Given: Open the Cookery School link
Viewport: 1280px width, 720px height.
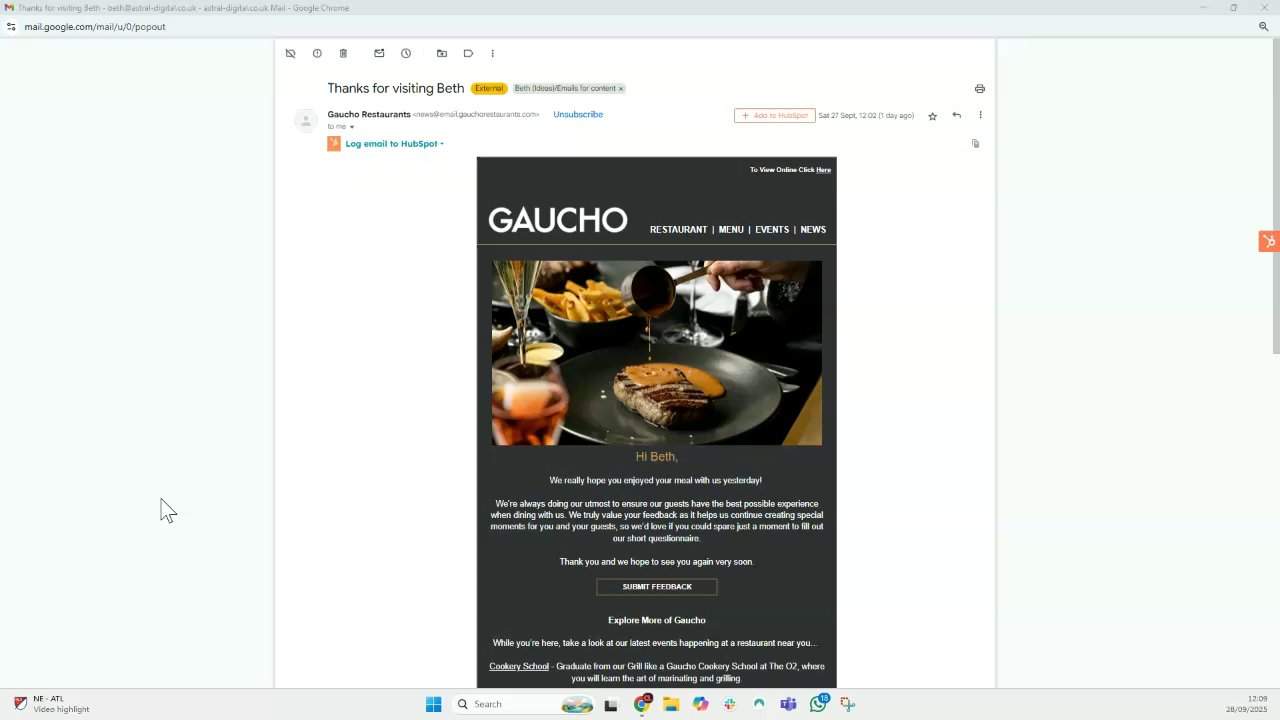Looking at the screenshot, I should tap(519, 666).
